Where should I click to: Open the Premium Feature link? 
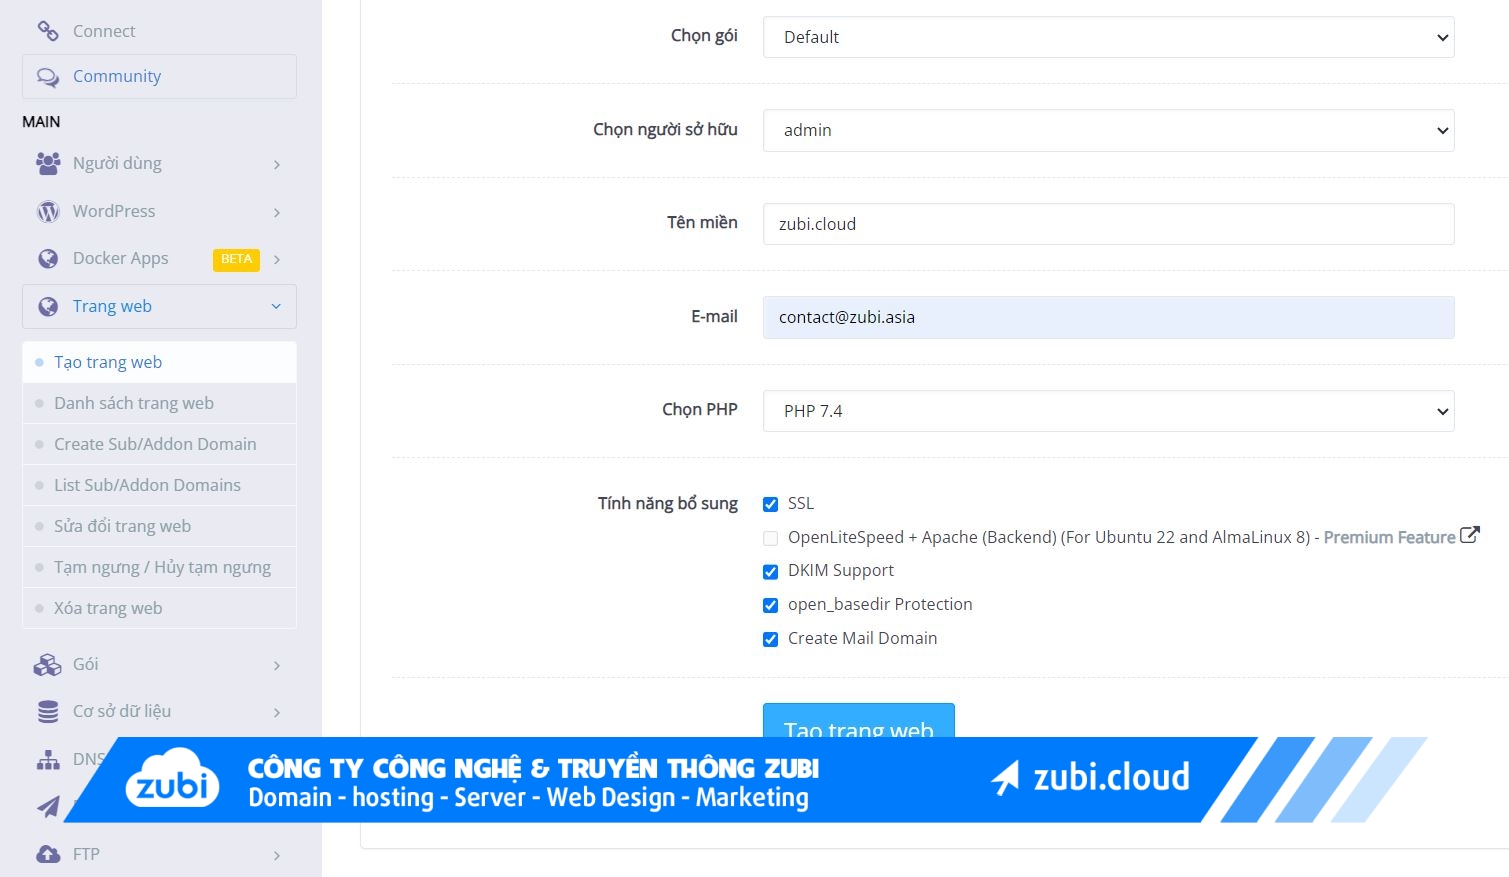click(x=1389, y=537)
